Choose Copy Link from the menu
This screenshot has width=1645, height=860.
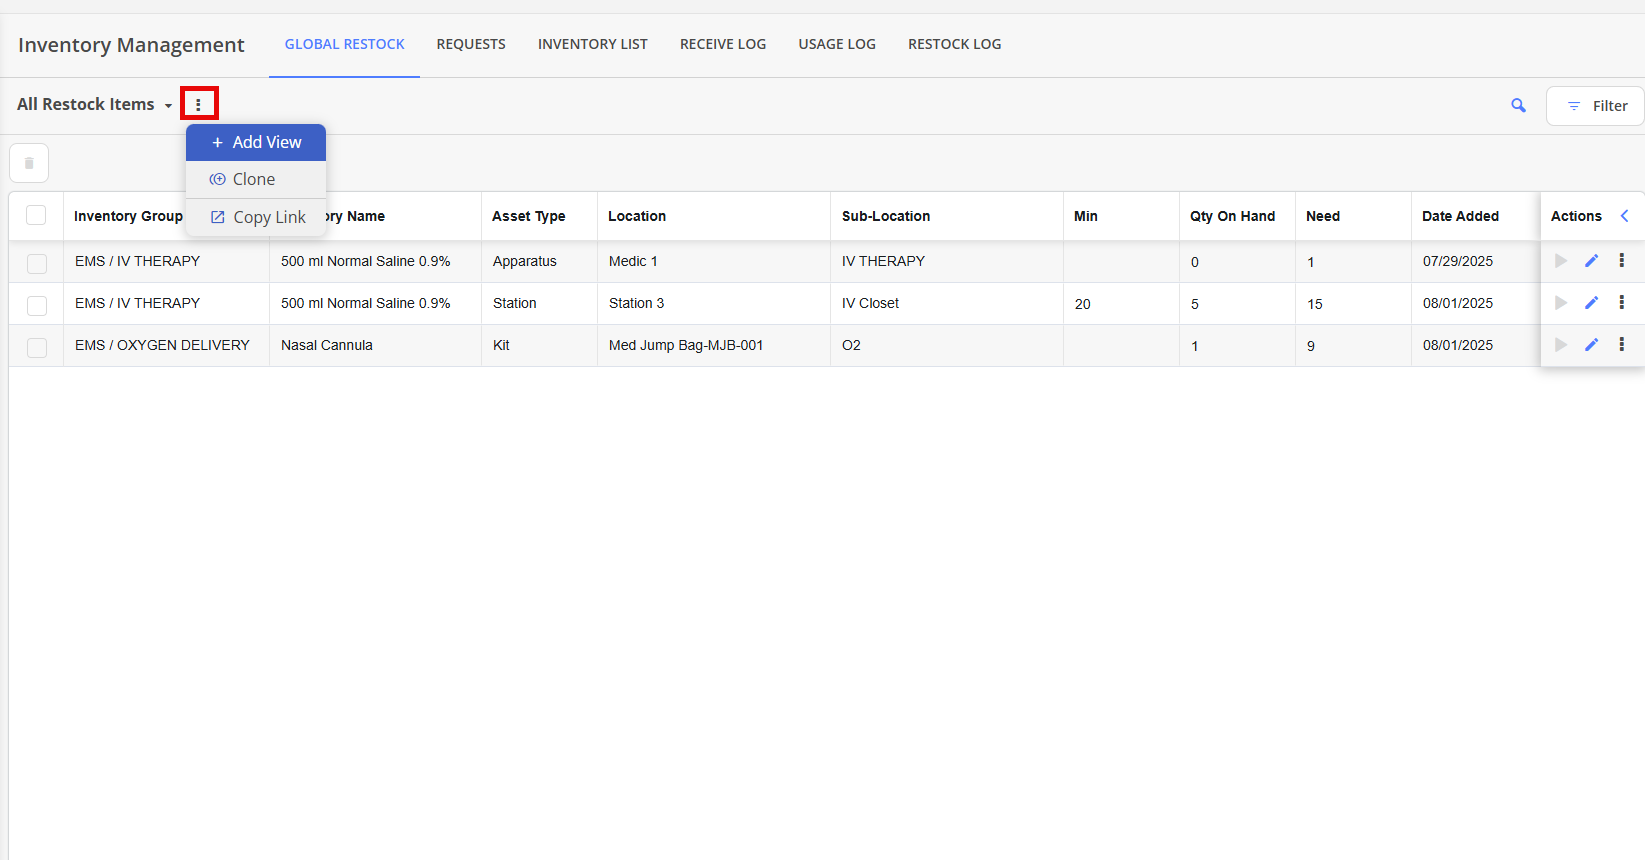pos(256,217)
